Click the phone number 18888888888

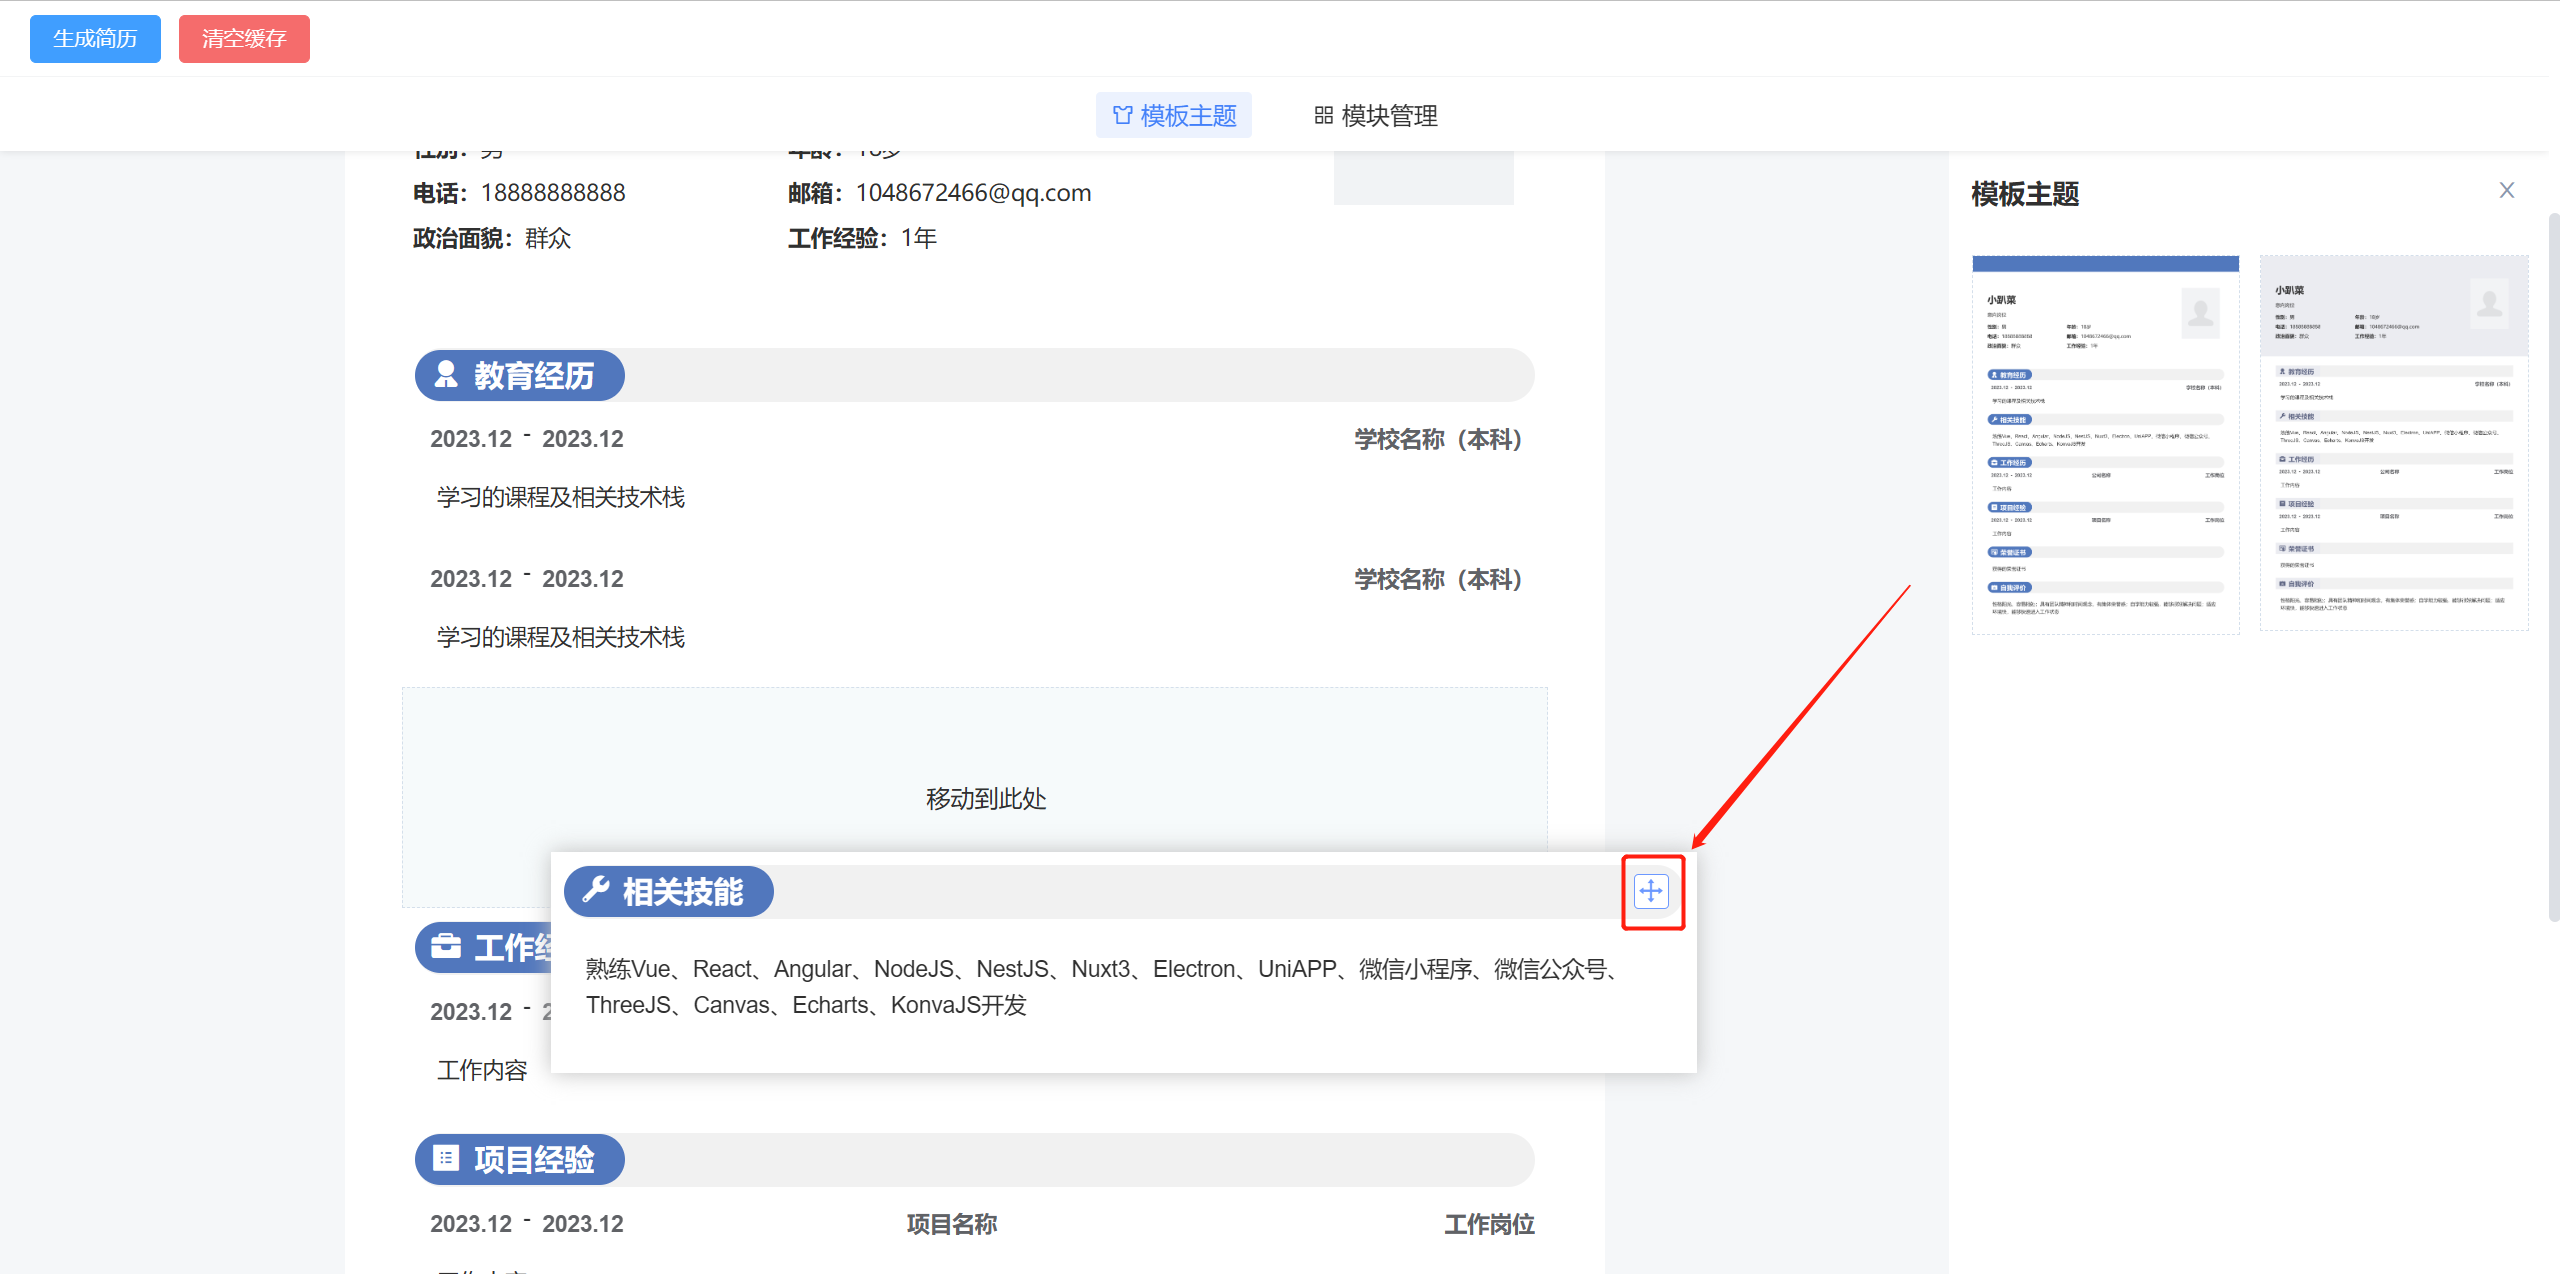pyautogui.click(x=552, y=192)
